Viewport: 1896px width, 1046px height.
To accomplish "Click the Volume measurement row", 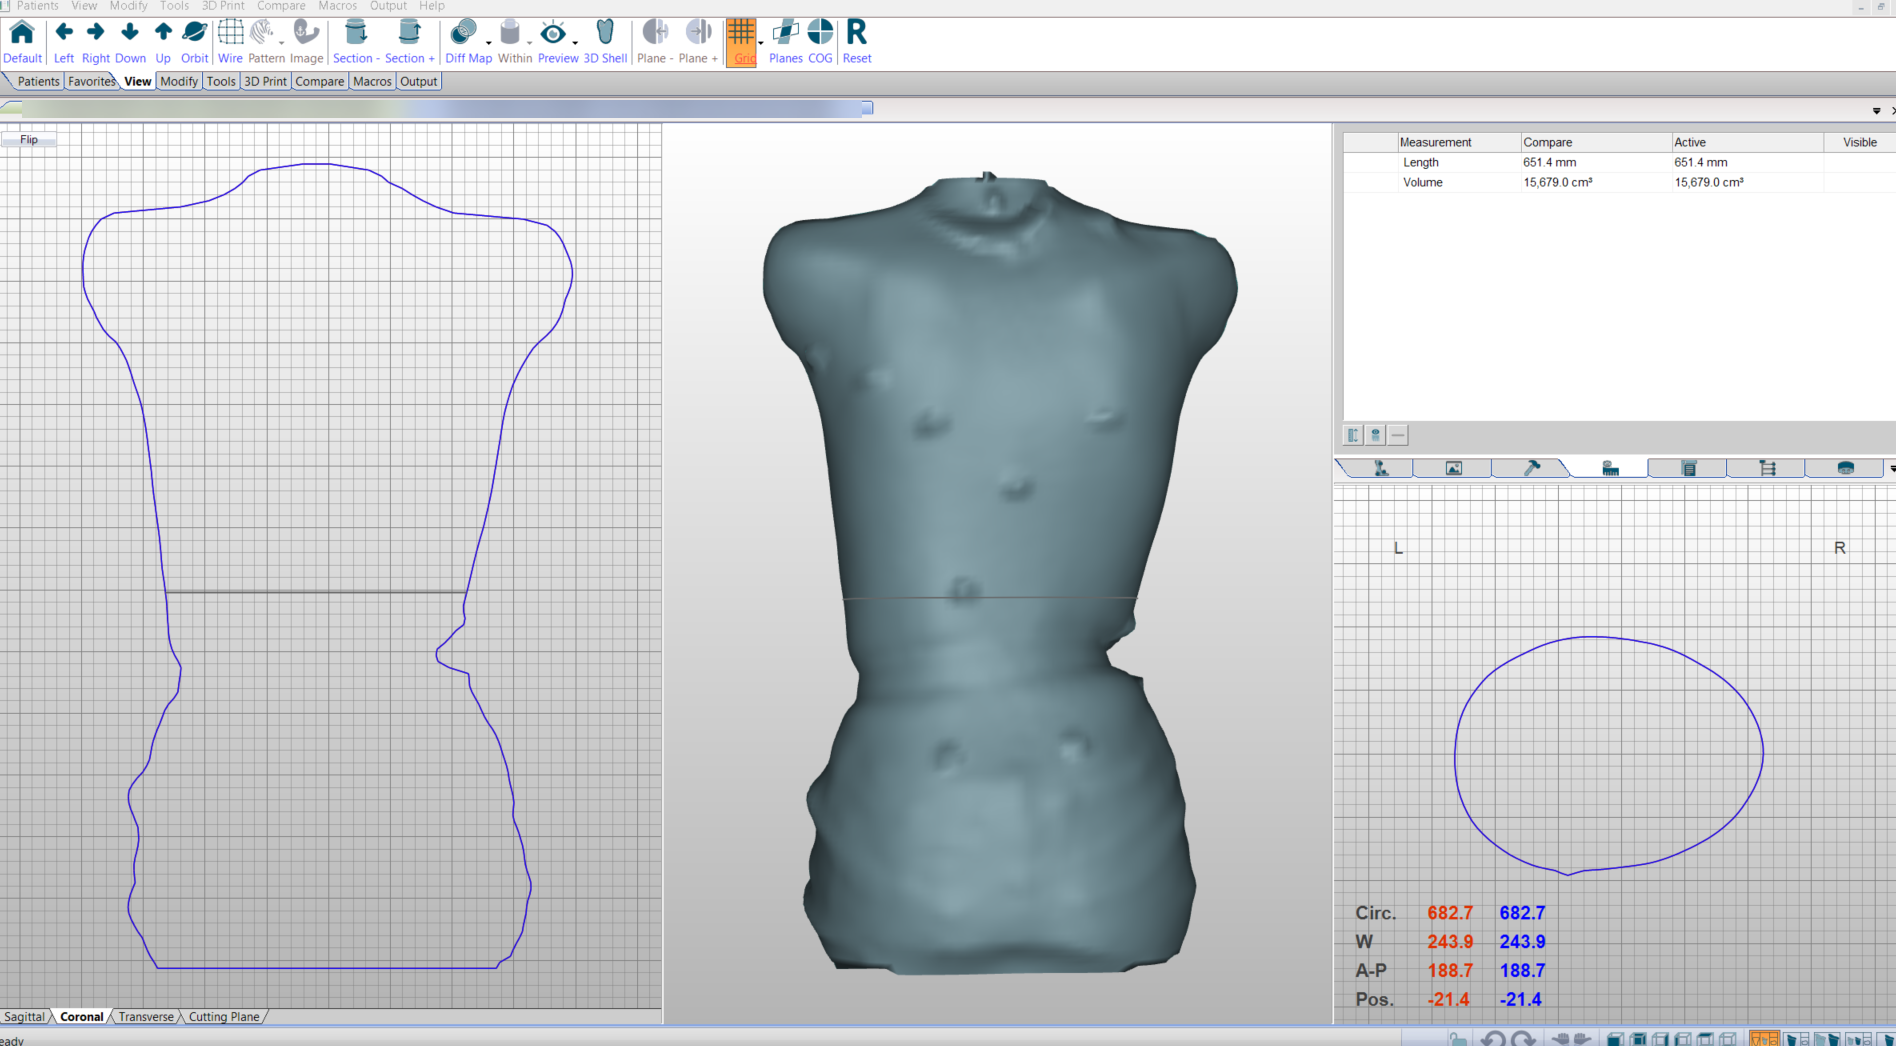I will pos(1619,182).
